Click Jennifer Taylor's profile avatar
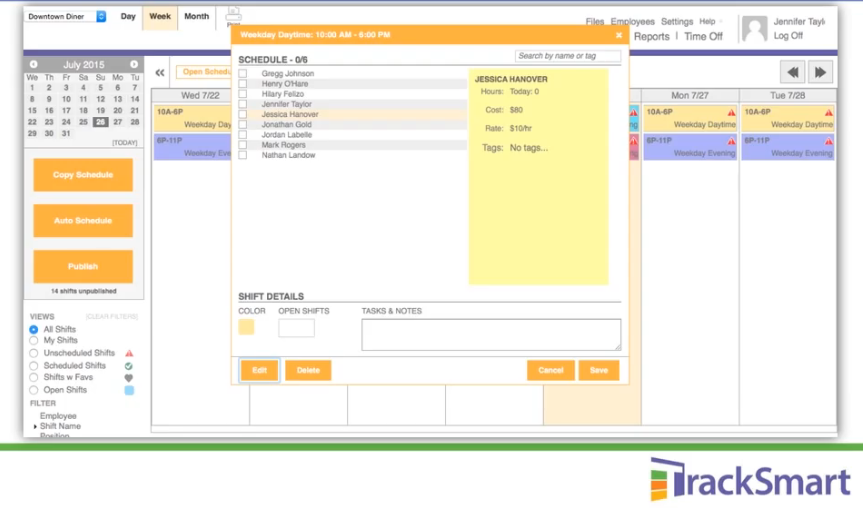 [754, 28]
